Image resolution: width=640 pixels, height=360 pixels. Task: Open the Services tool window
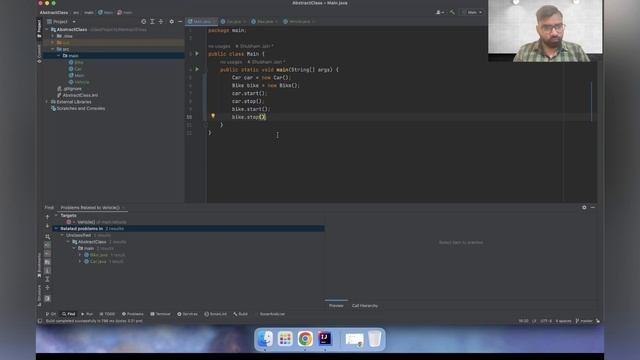[x=187, y=314]
